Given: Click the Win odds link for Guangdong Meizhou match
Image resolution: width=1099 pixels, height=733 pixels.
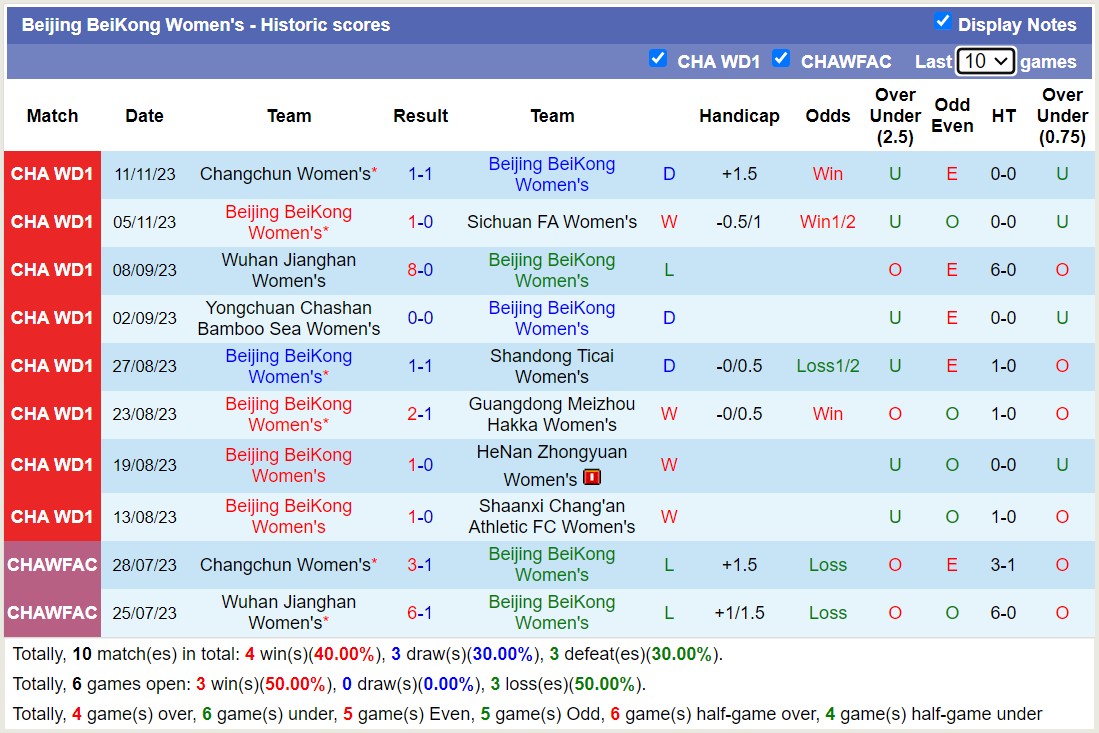Looking at the screenshot, I should tap(827, 414).
